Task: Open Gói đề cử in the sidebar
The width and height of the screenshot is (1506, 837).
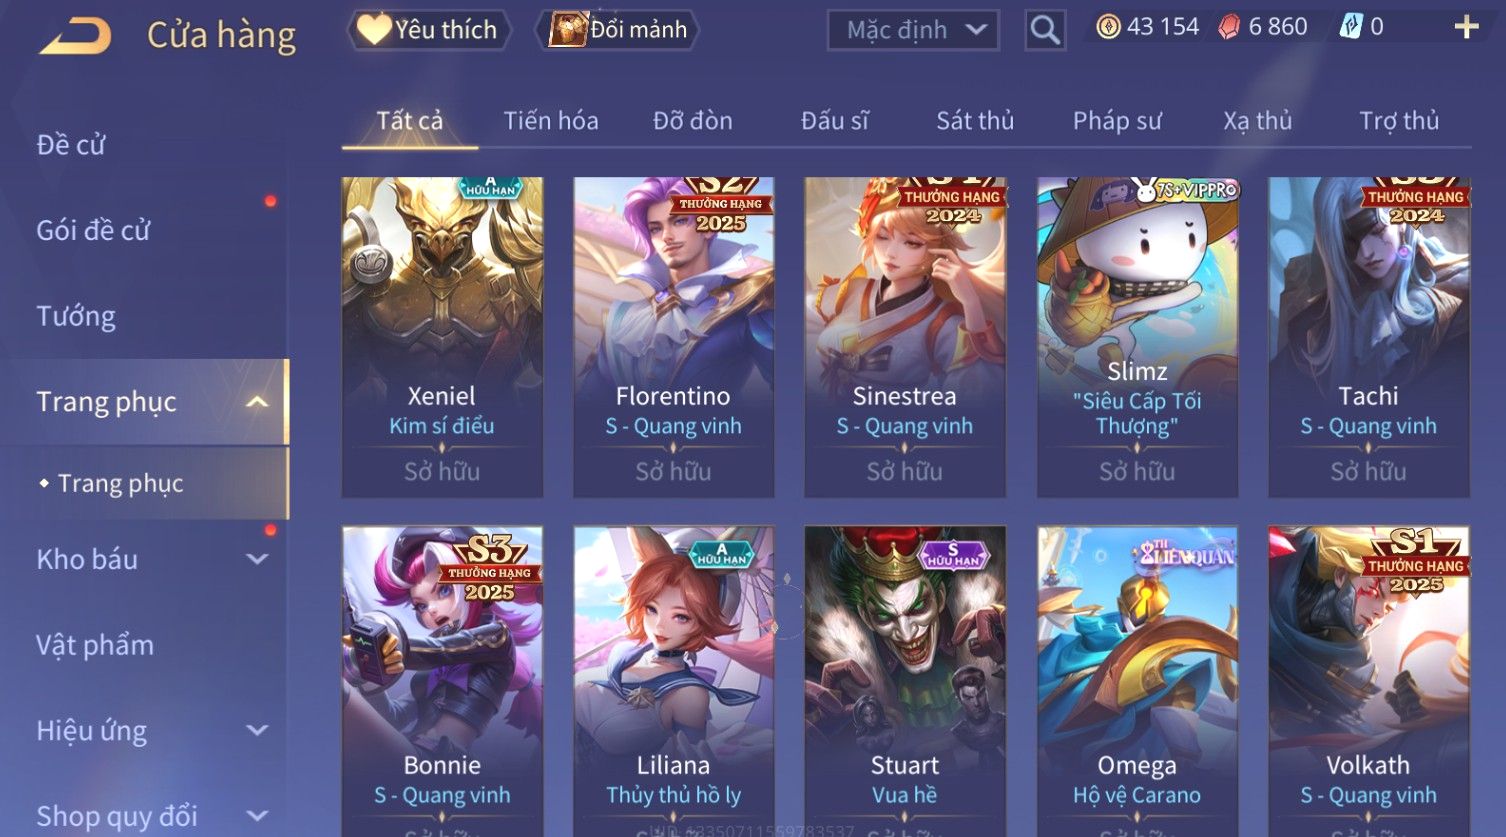Action: tap(93, 230)
